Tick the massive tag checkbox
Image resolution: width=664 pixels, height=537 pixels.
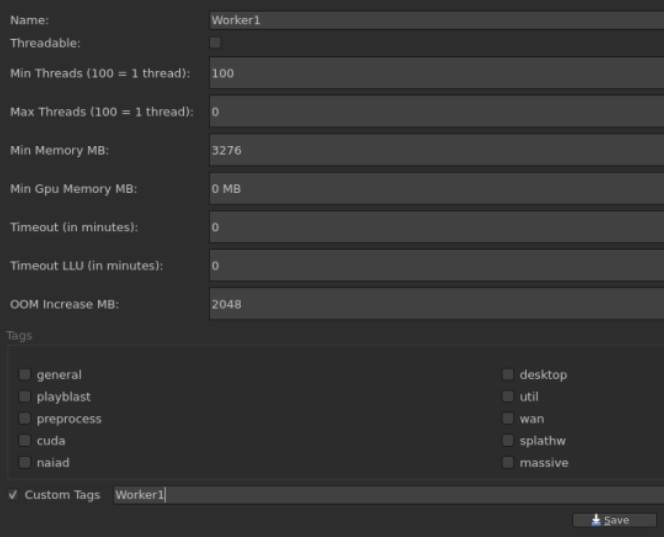click(x=508, y=463)
